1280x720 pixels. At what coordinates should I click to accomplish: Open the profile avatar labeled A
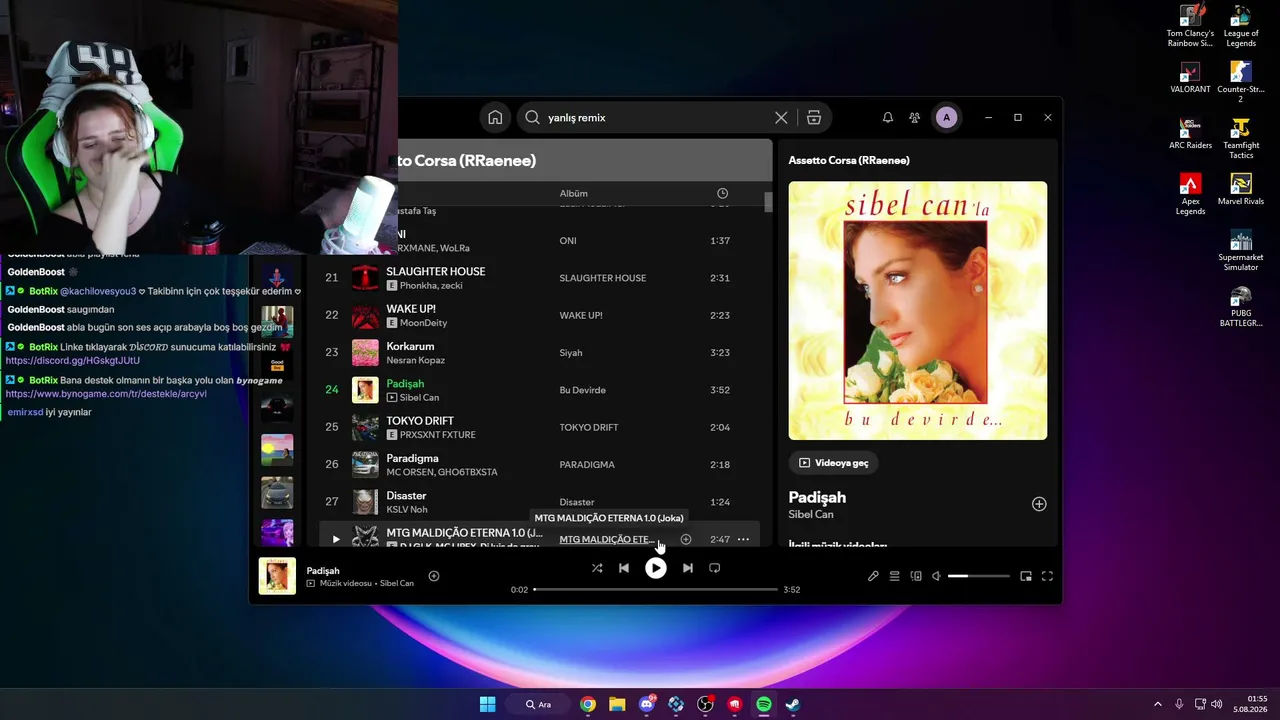[946, 117]
